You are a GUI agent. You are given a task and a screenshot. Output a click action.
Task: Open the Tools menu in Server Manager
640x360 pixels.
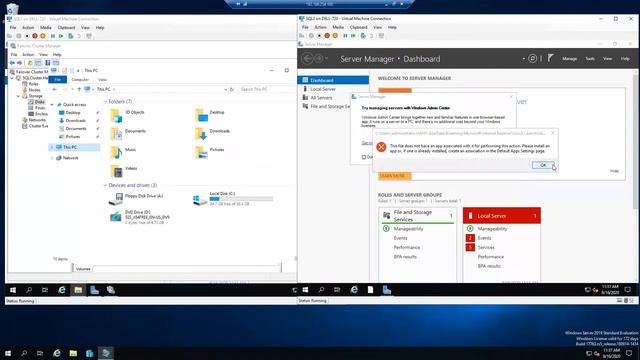[x=590, y=59]
